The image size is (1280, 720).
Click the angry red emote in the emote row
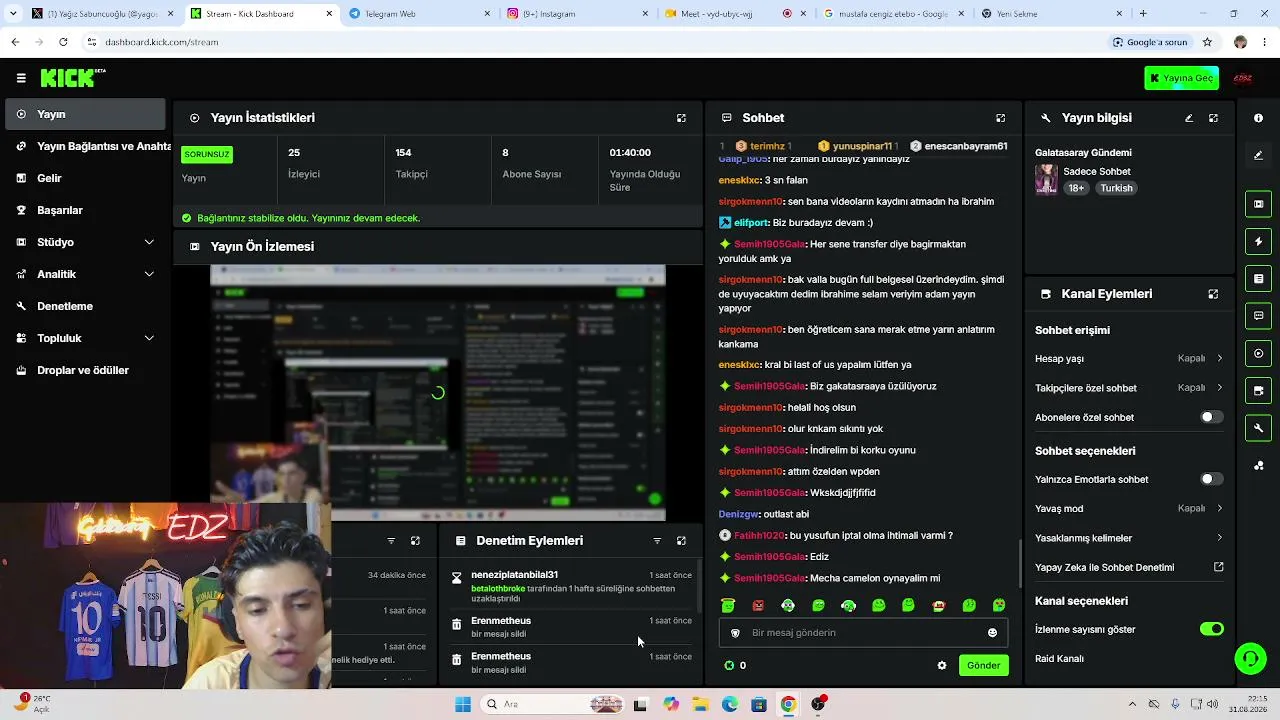(758, 605)
